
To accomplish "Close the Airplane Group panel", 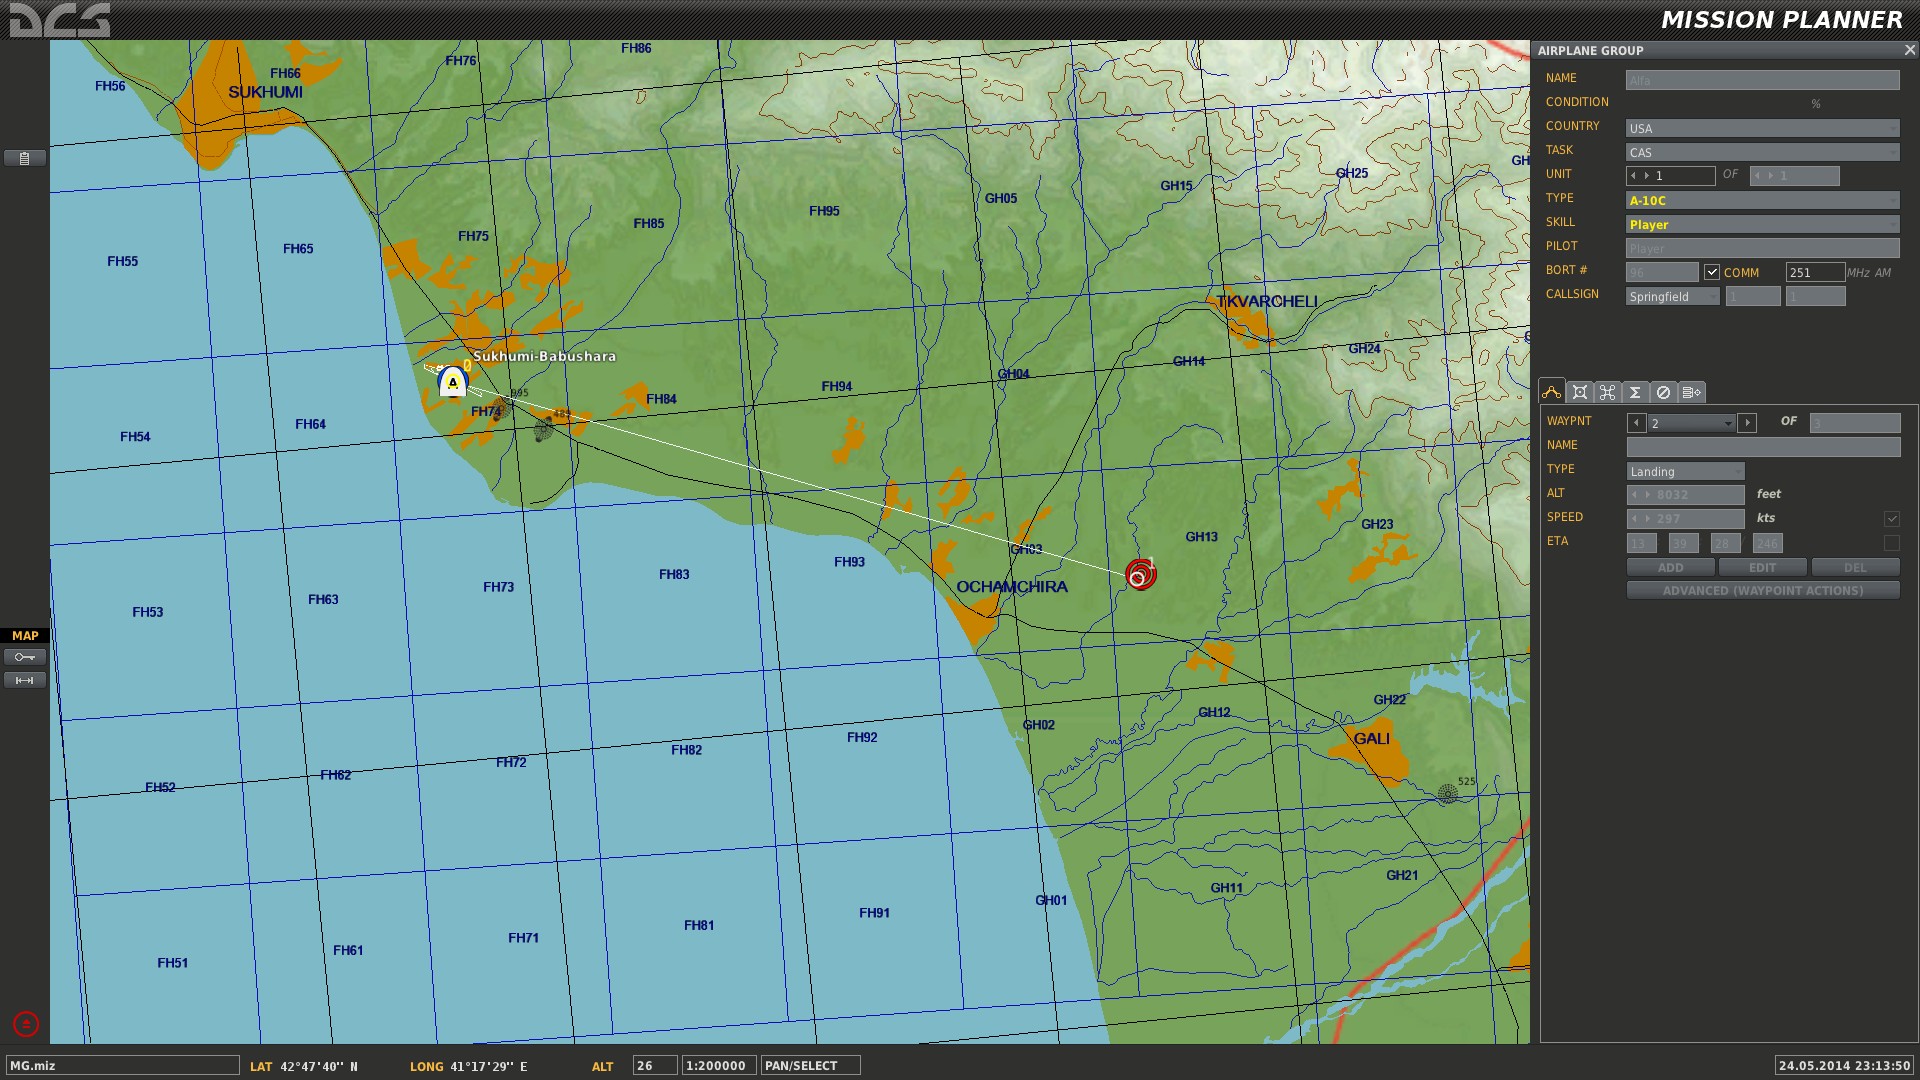I will [x=1908, y=49].
